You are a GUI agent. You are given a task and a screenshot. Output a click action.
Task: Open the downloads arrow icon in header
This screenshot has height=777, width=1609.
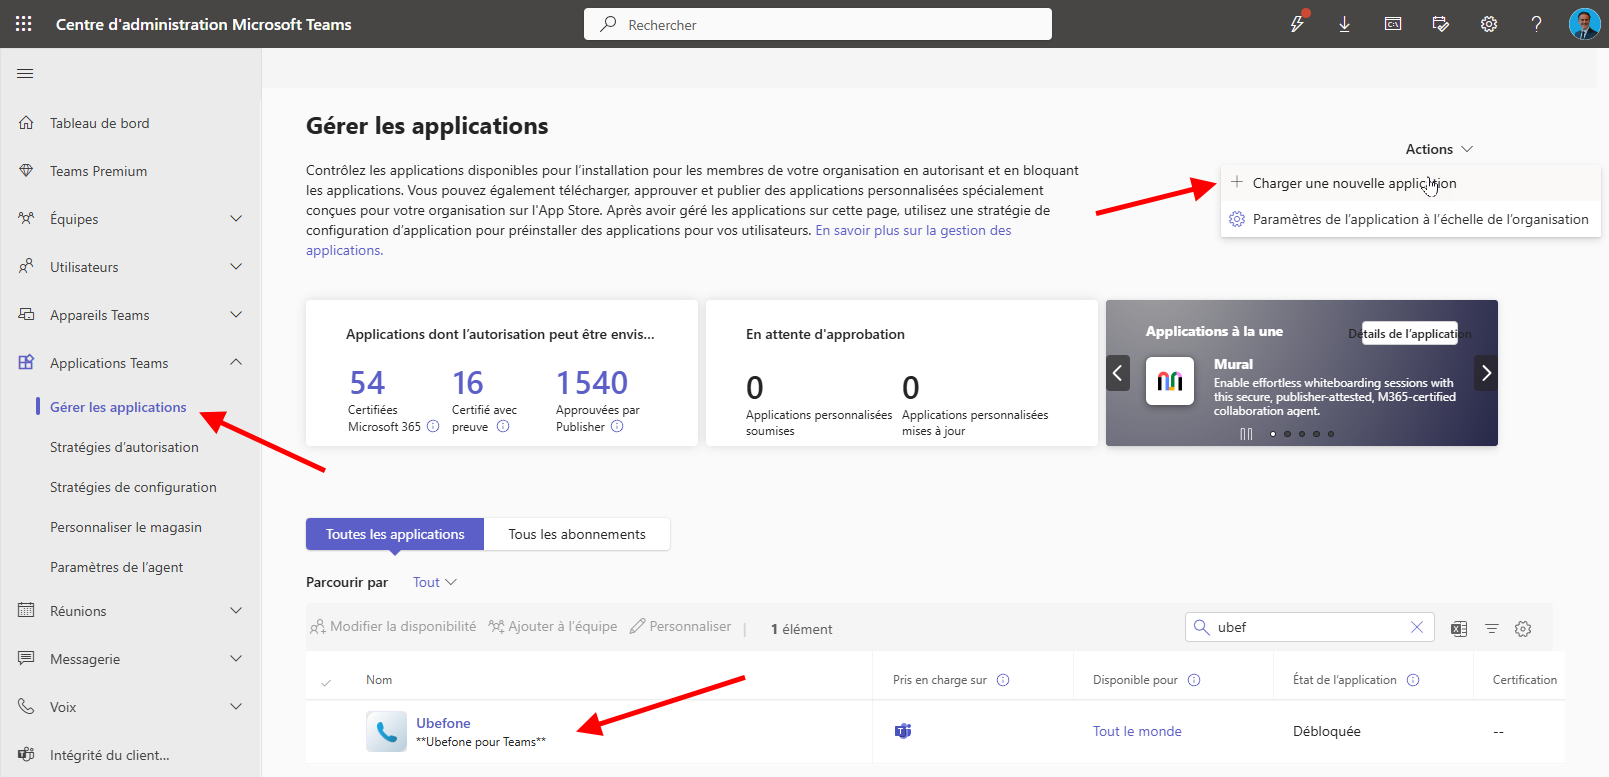(x=1345, y=24)
